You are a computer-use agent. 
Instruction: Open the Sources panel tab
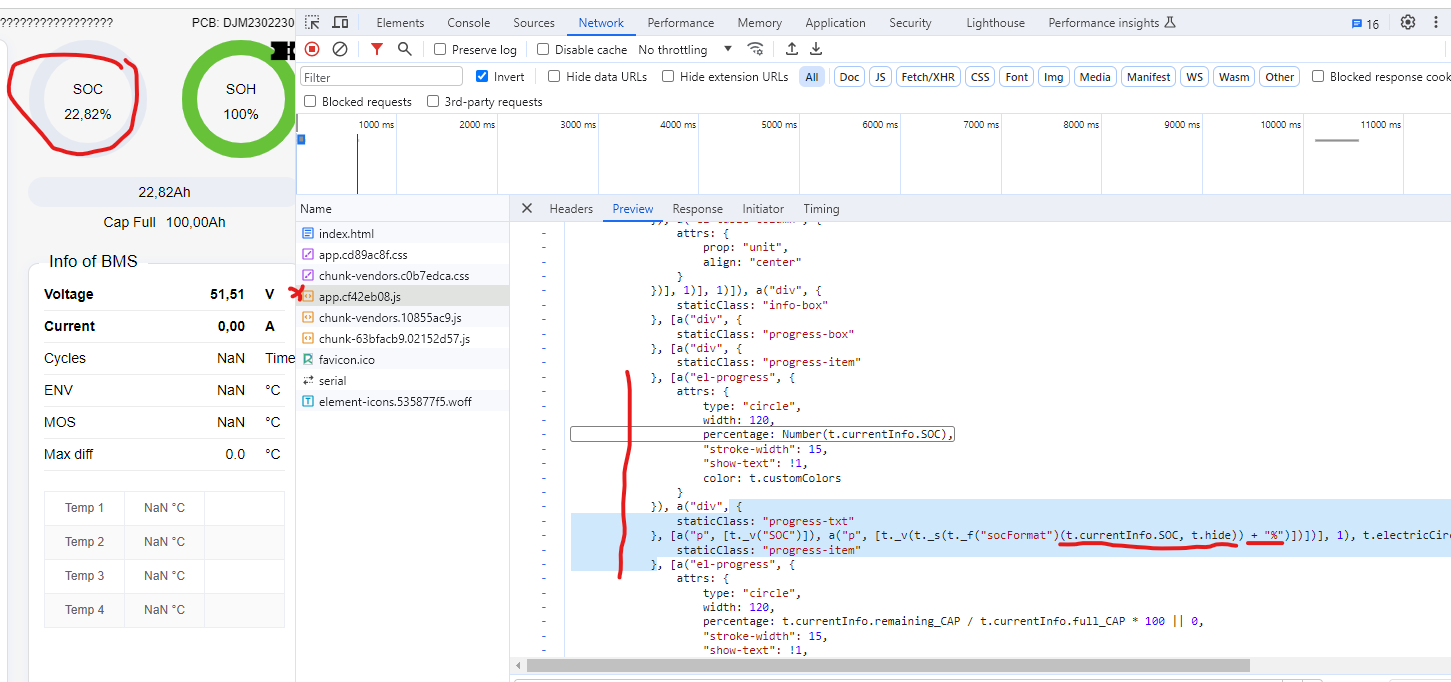534,23
